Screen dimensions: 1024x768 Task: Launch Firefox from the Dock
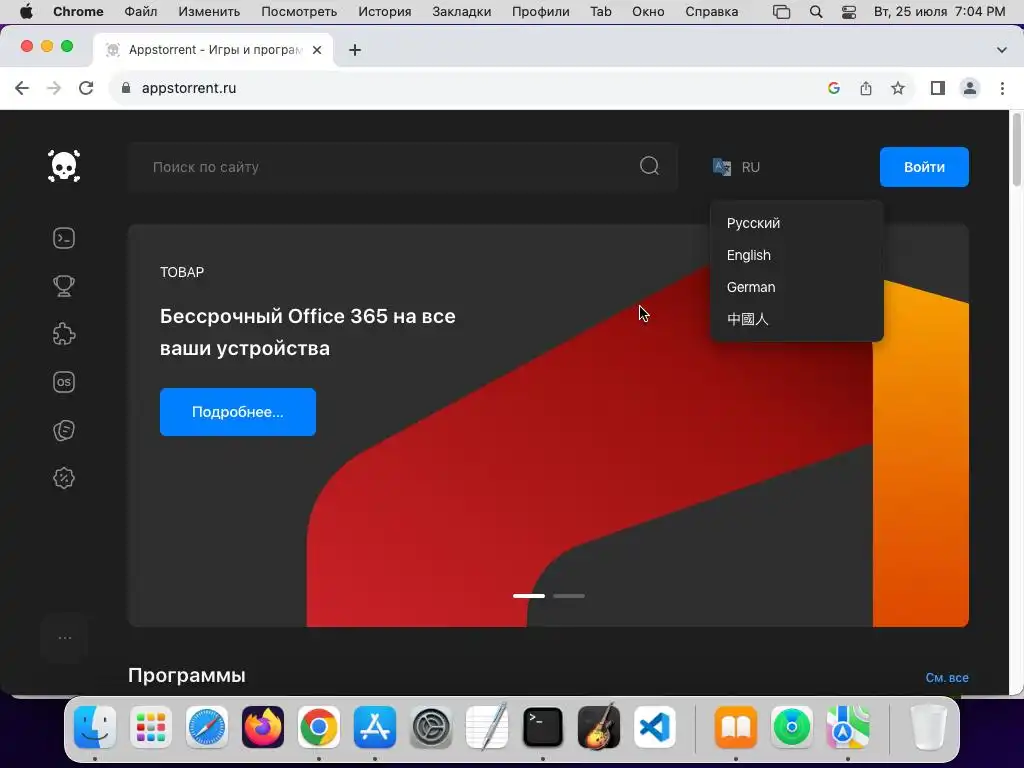tap(263, 727)
